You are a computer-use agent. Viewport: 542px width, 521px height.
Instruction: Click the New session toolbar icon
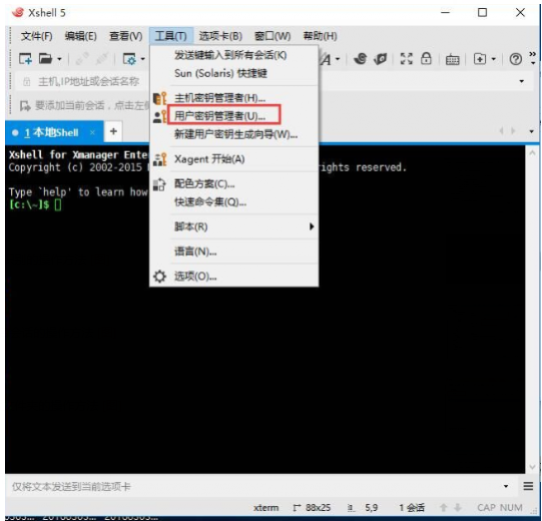point(25,59)
